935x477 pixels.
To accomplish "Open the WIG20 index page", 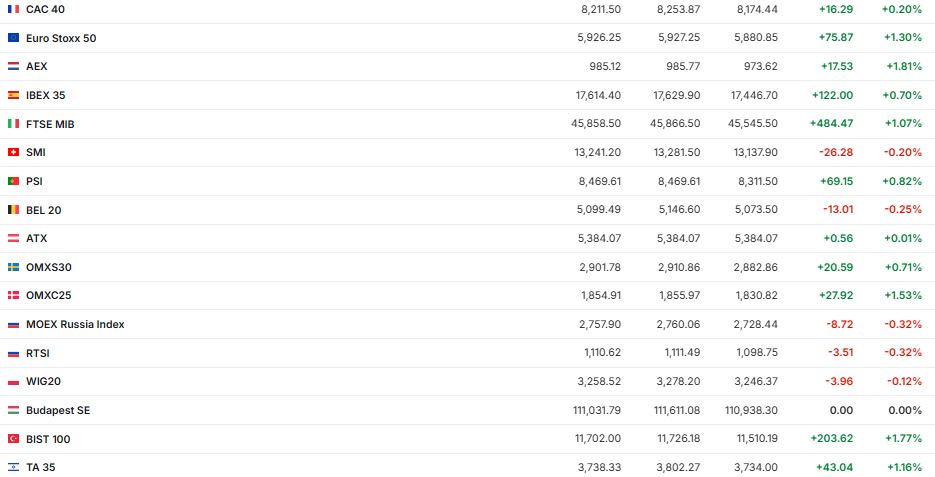I will [43, 381].
